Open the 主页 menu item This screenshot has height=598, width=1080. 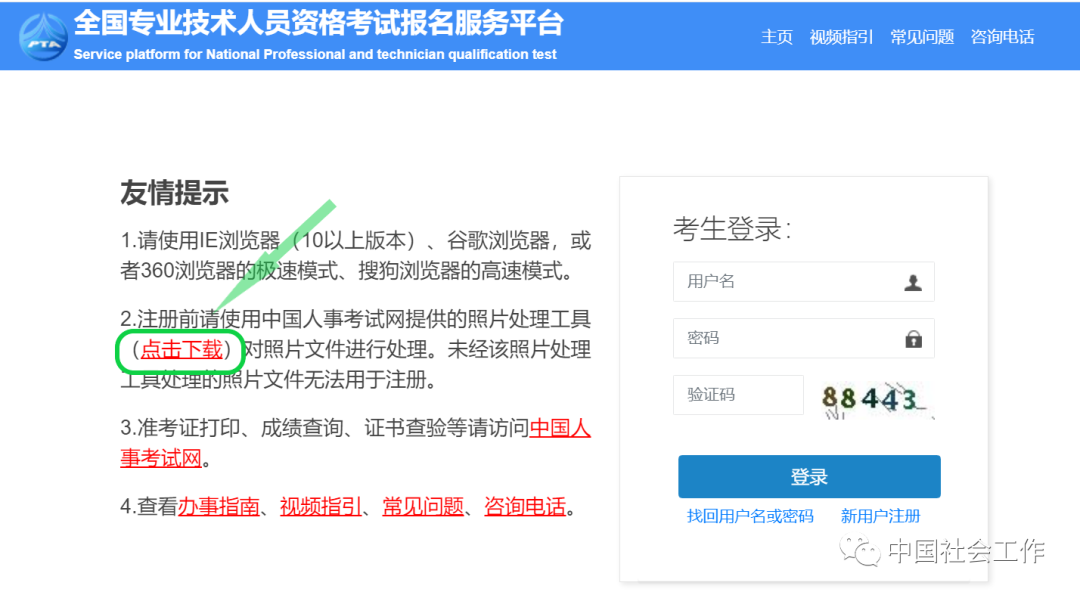[776, 37]
